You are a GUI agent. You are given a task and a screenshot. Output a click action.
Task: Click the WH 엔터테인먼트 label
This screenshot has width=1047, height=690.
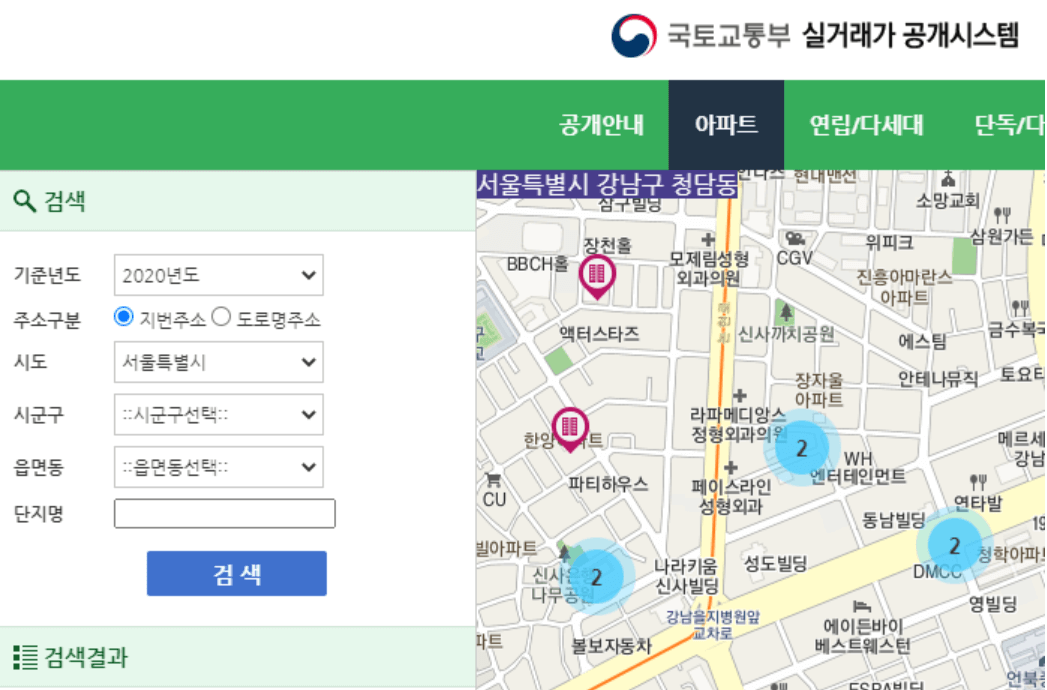[858, 468]
